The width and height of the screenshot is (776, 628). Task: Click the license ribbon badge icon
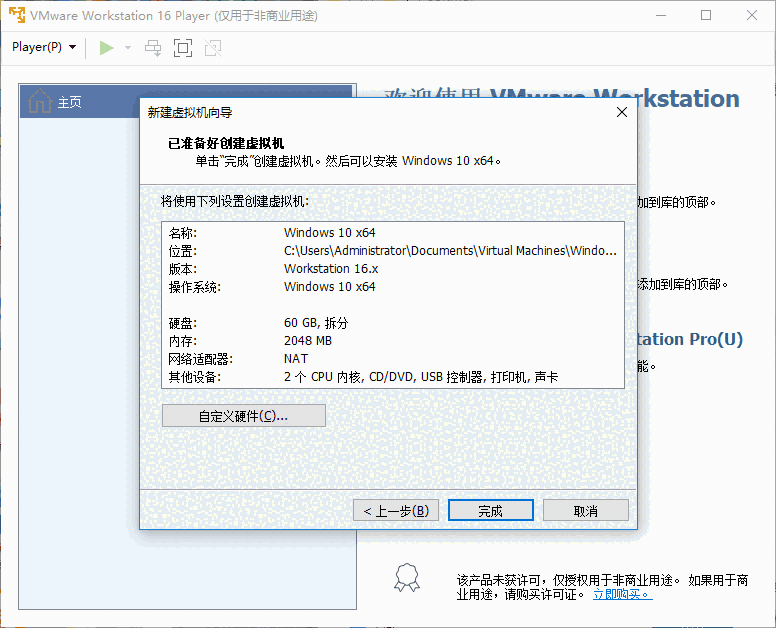point(407,578)
